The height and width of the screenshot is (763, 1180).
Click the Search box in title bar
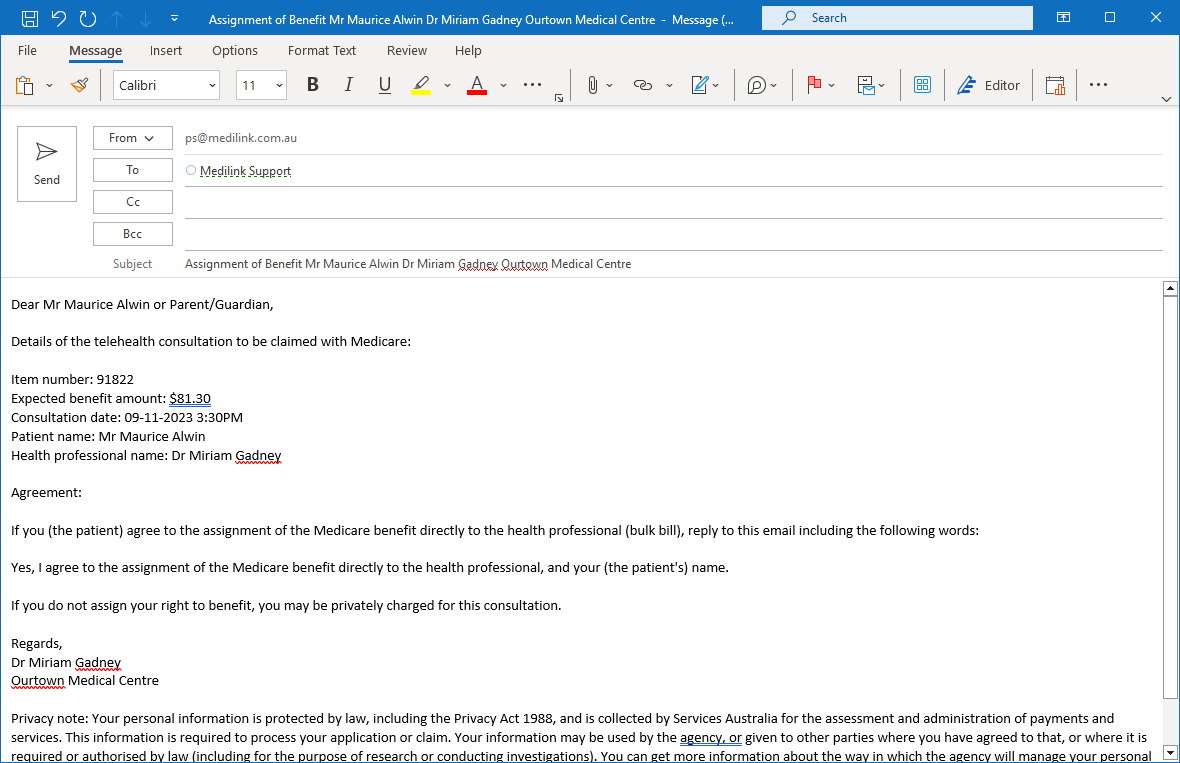(x=897, y=17)
